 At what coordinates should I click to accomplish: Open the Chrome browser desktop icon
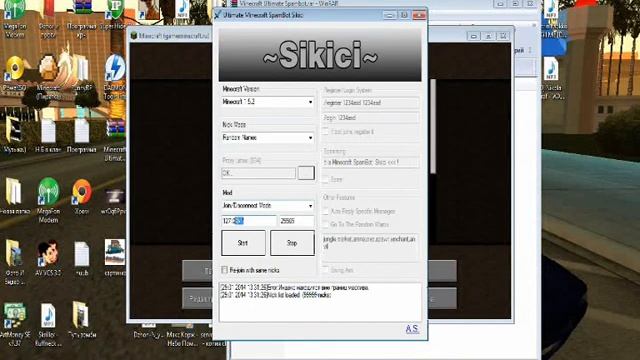(x=82, y=191)
